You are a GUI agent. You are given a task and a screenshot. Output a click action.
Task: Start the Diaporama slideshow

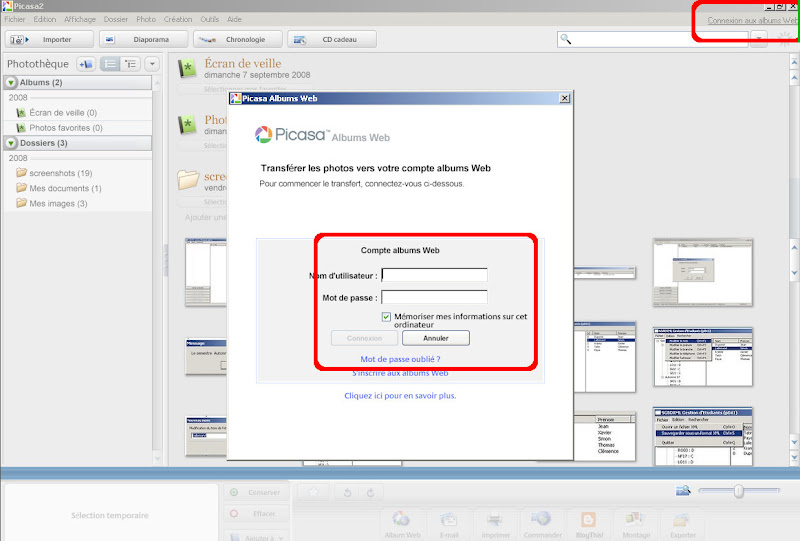pos(143,39)
